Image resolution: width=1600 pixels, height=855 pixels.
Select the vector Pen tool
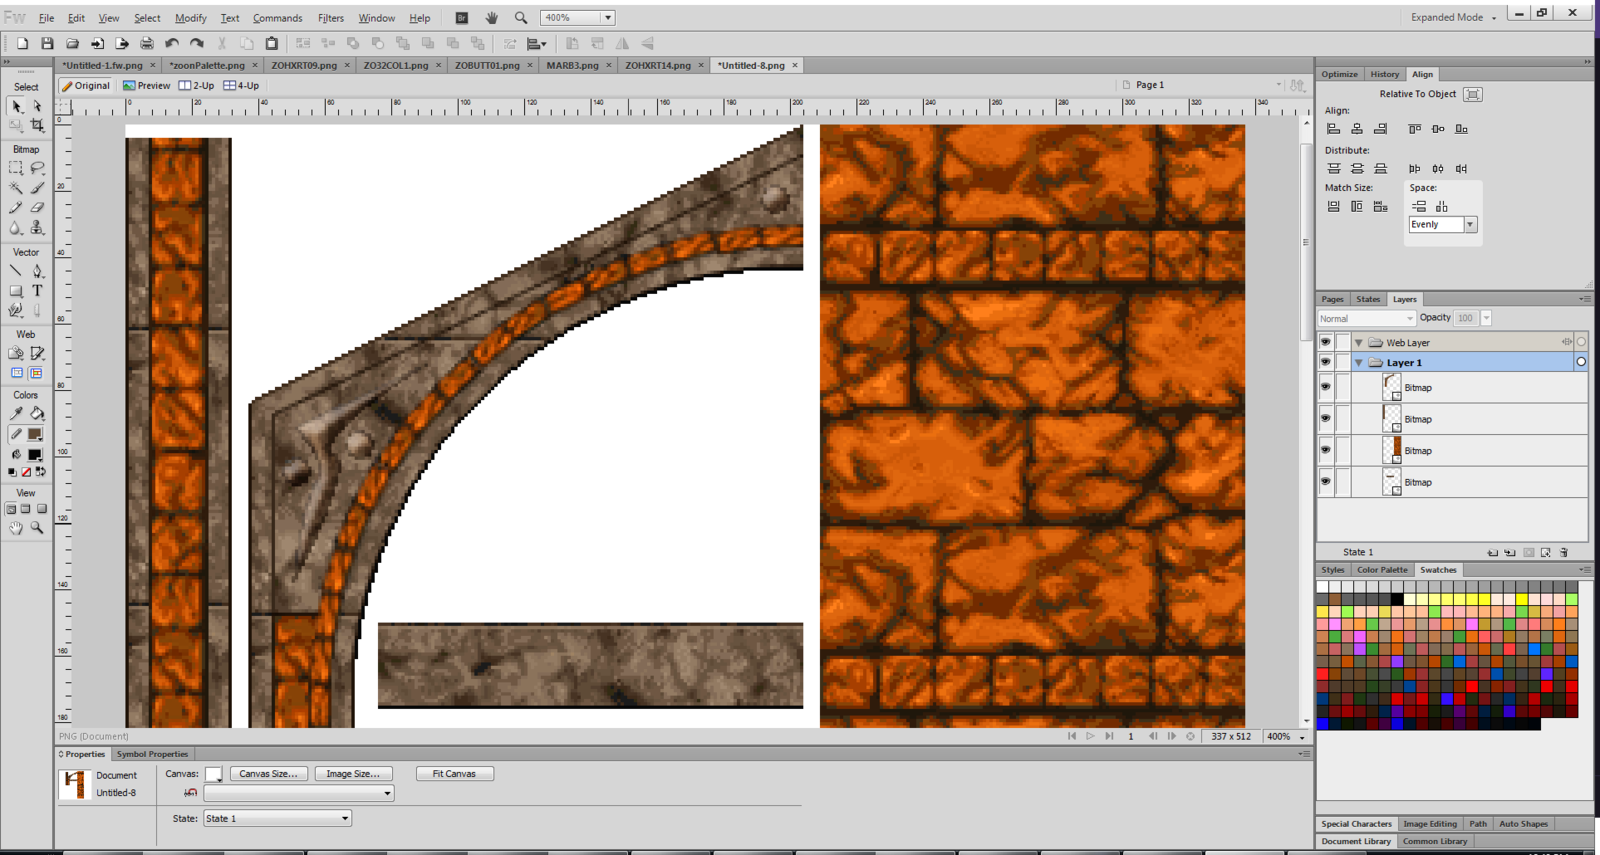pyautogui.click(x=37, y=271)
